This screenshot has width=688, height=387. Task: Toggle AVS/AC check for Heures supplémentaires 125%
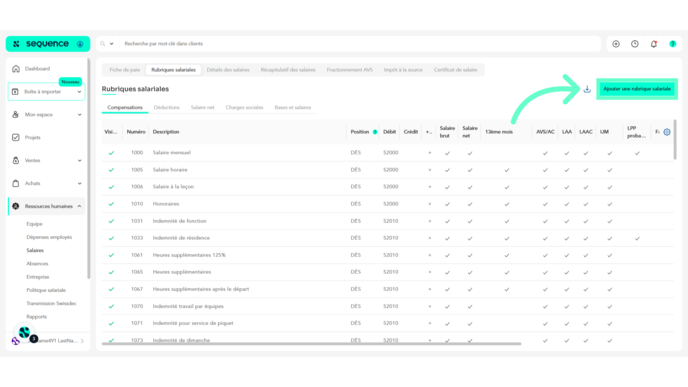point(545,255)
